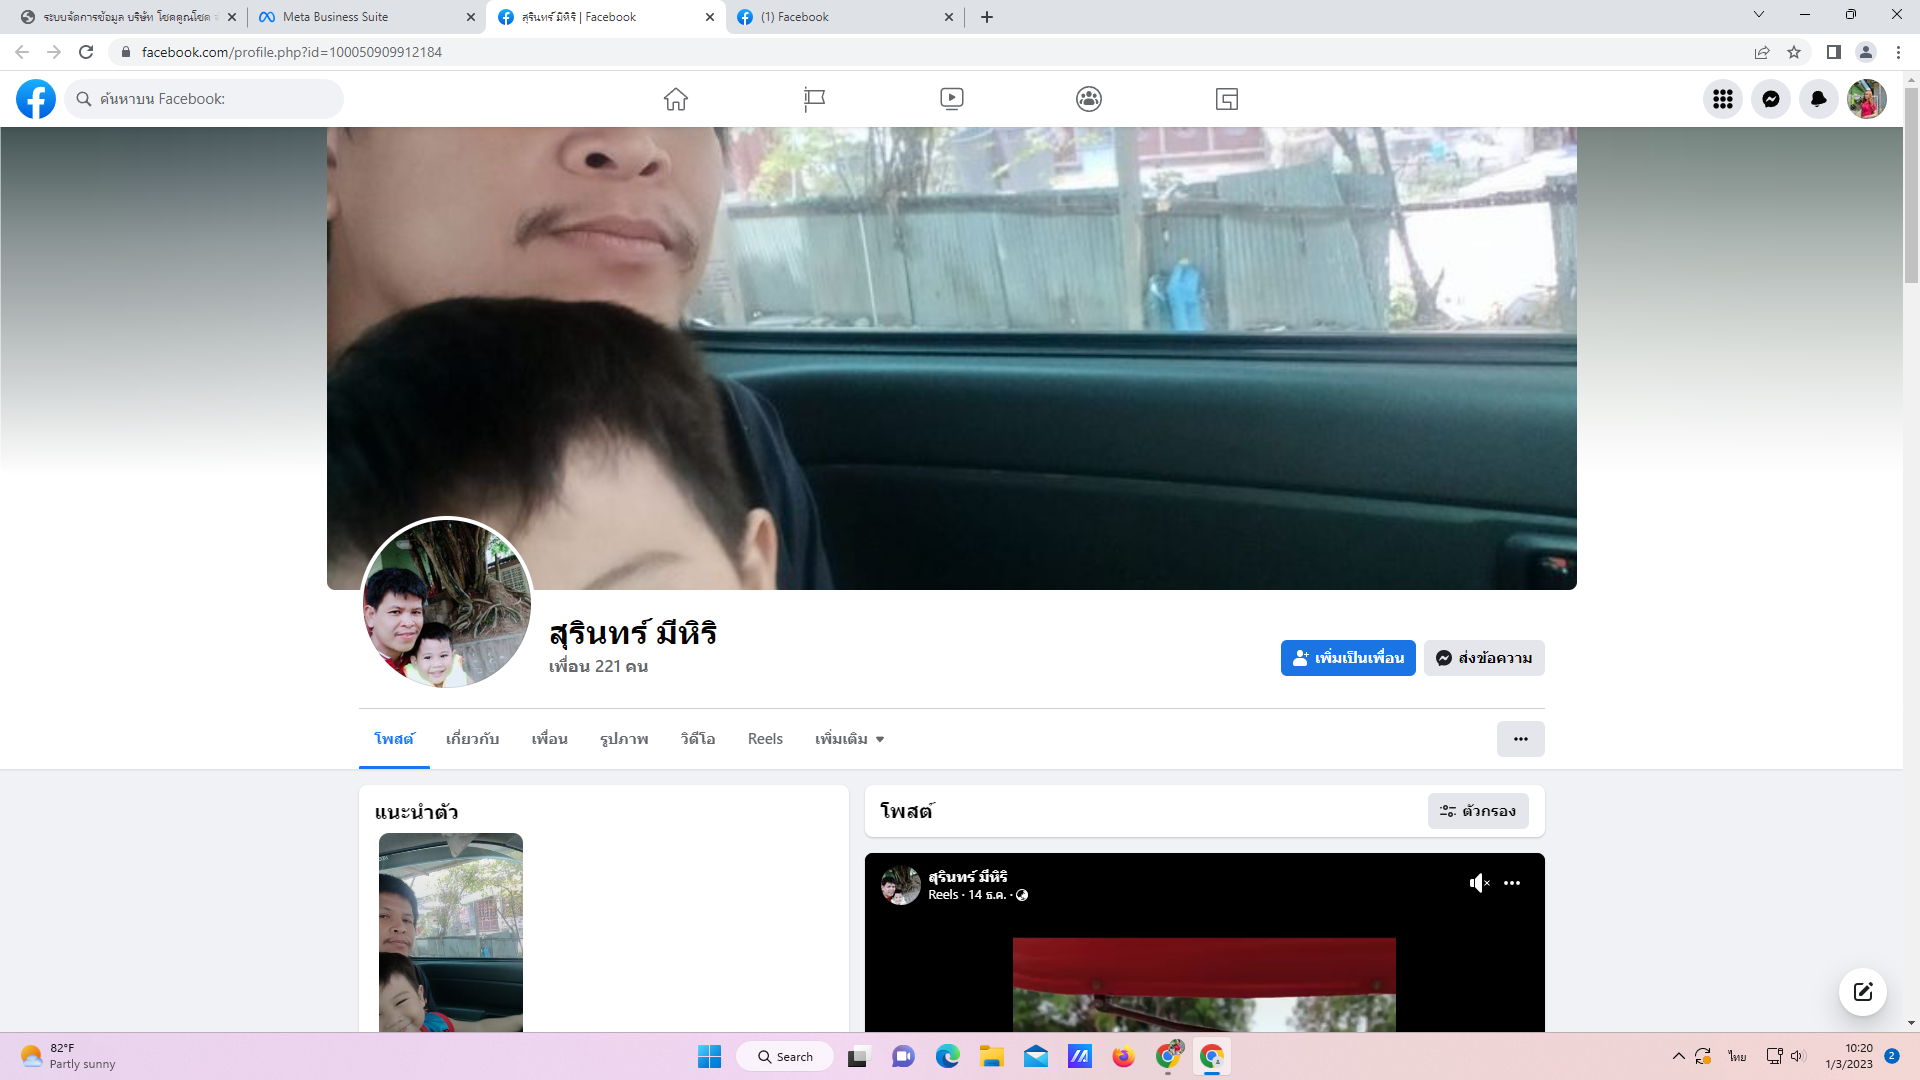
Task: Open the Facebook menu grid icon
Action: 1722,99
